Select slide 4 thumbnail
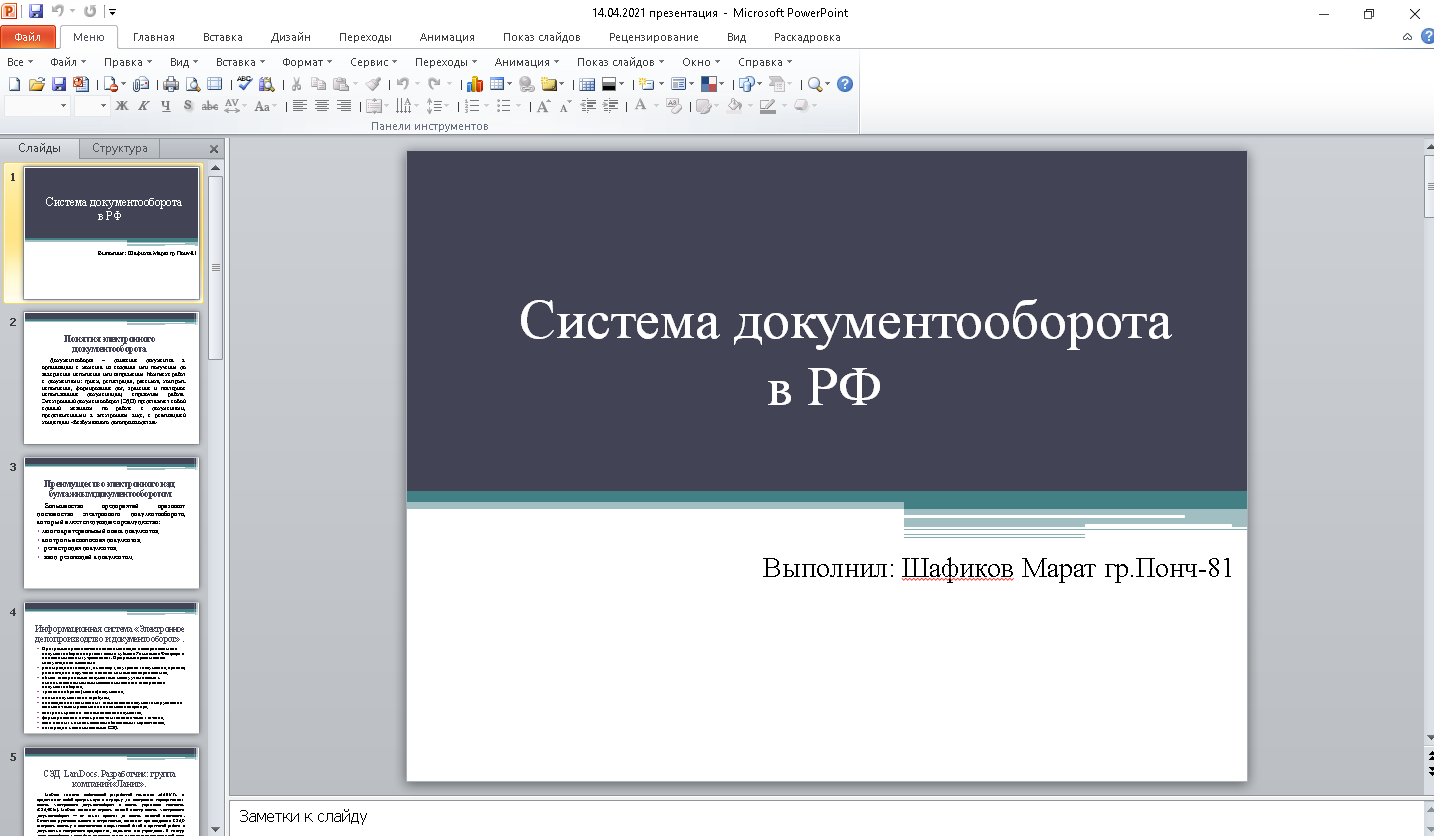The image size is (1434, 836). pyautogui.click(x=111, y=667)
